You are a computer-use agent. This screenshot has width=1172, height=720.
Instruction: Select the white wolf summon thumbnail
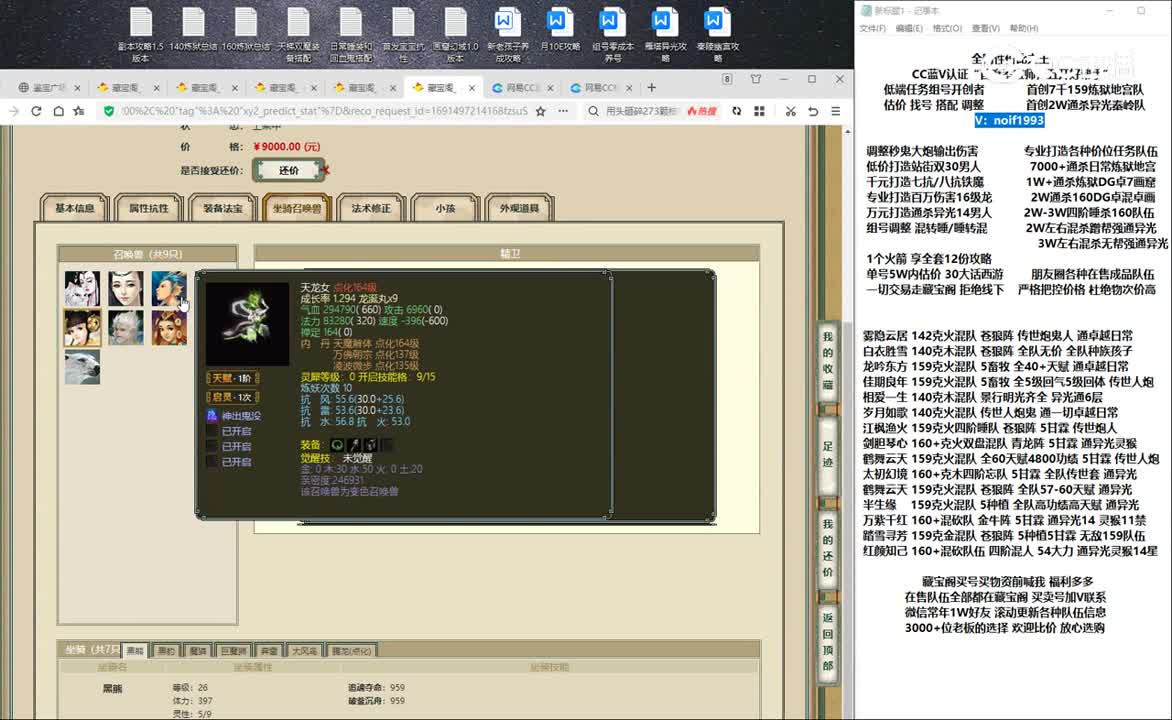(x=81, y=367)
